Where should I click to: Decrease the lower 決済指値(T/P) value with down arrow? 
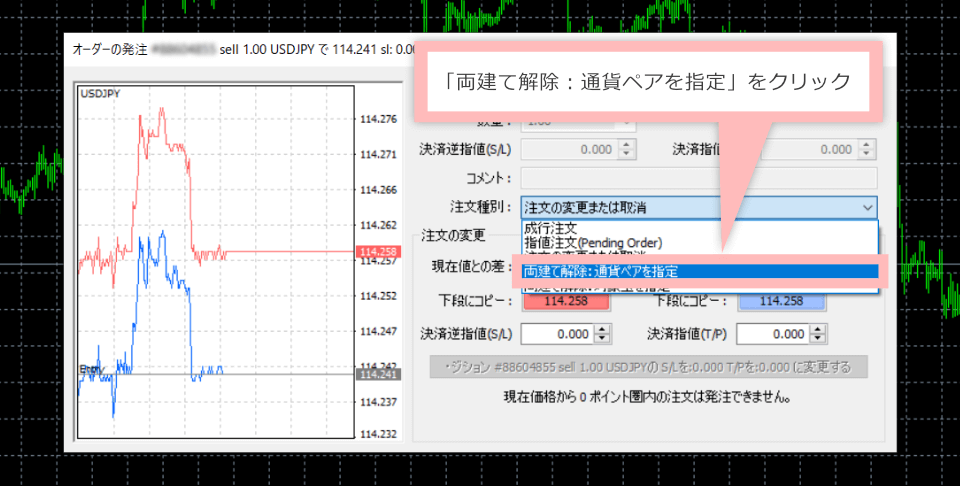(815, 338)
